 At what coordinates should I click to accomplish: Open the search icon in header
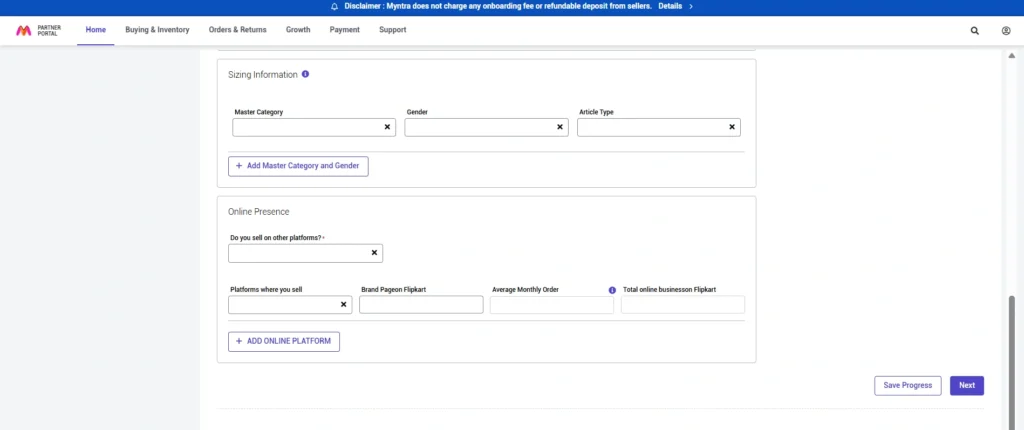tap(975, 31)
